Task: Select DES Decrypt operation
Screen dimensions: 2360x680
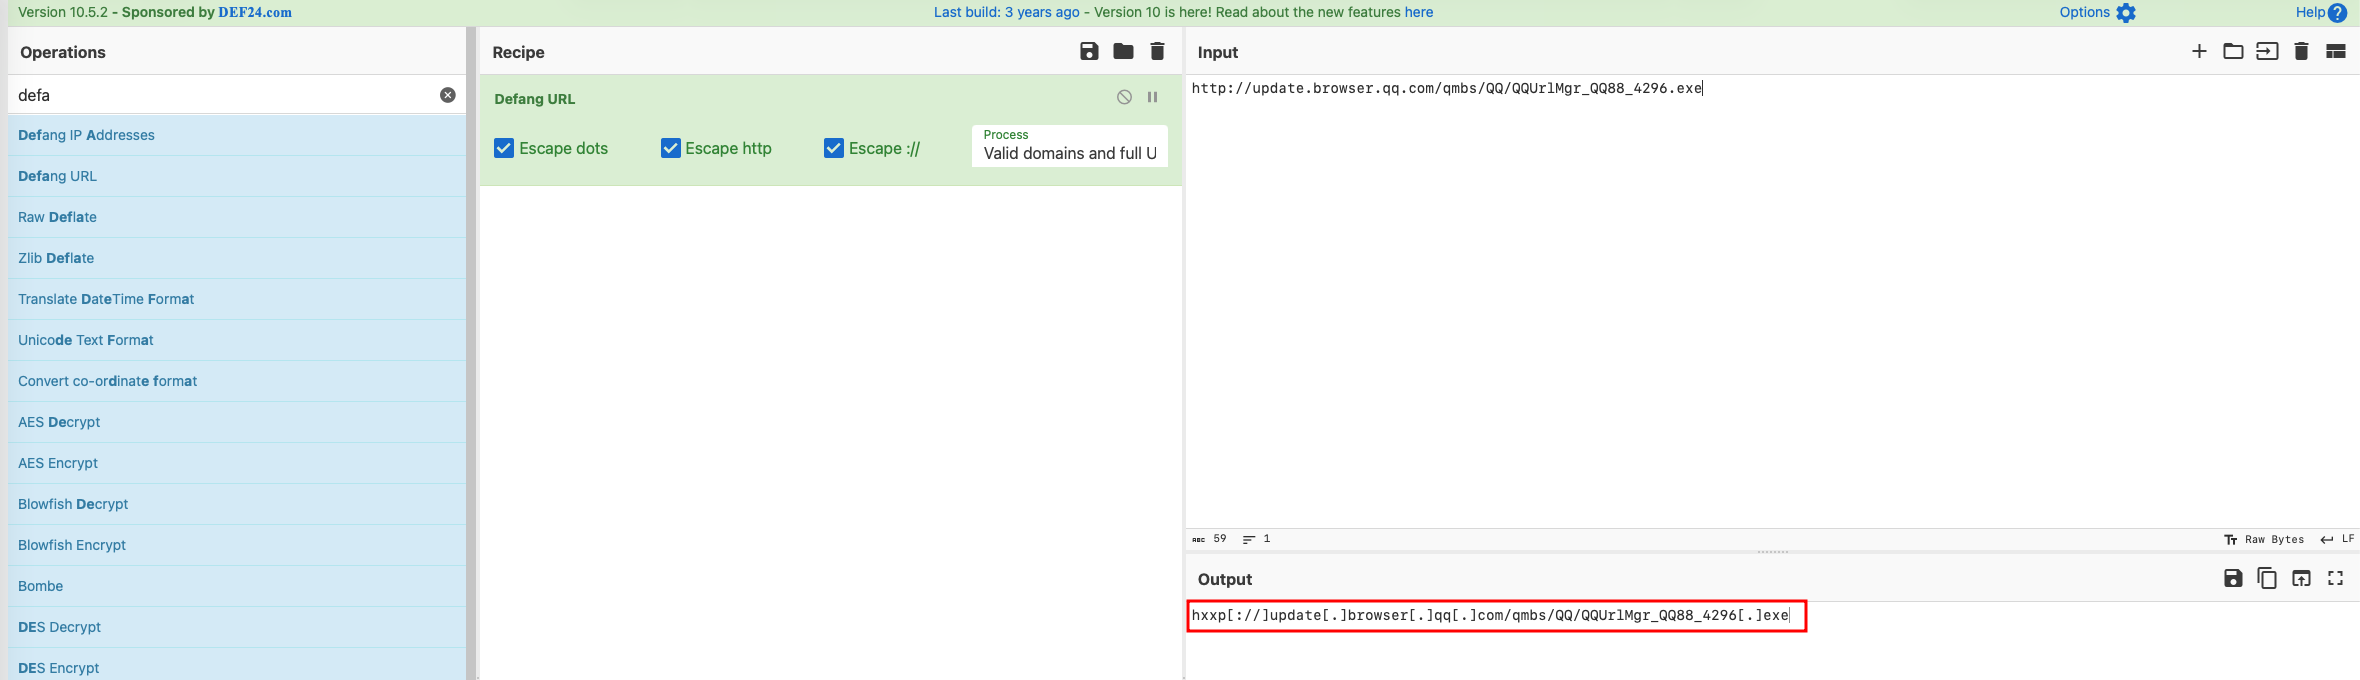Action: 237,627
